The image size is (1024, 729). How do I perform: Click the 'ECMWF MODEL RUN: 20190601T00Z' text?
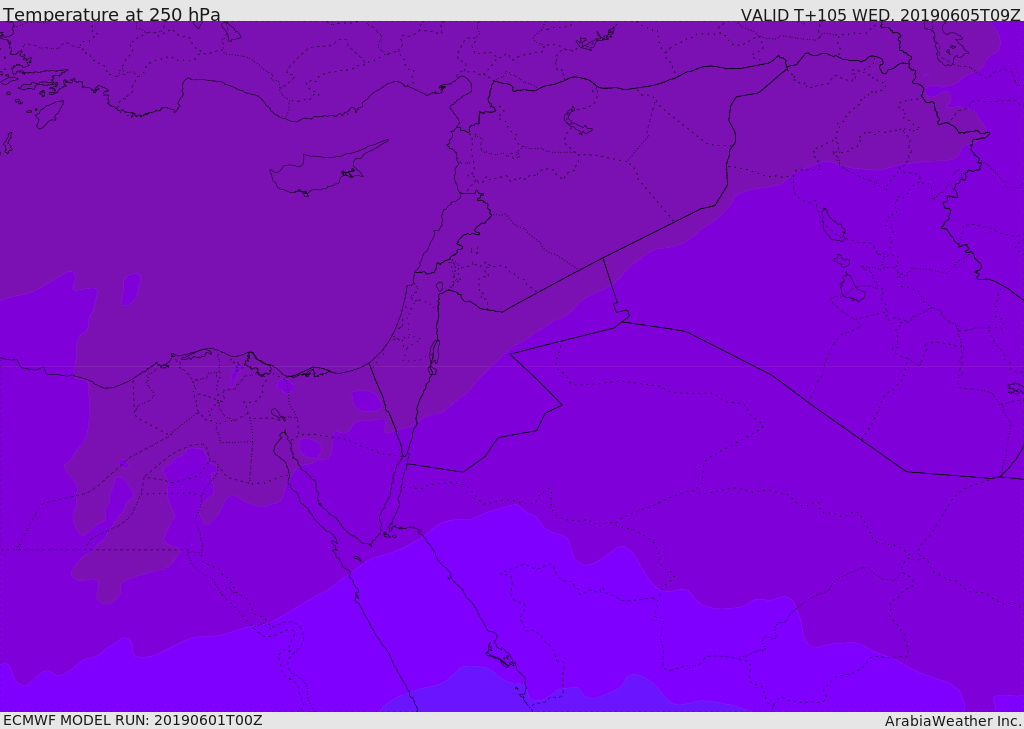(133, 720)
